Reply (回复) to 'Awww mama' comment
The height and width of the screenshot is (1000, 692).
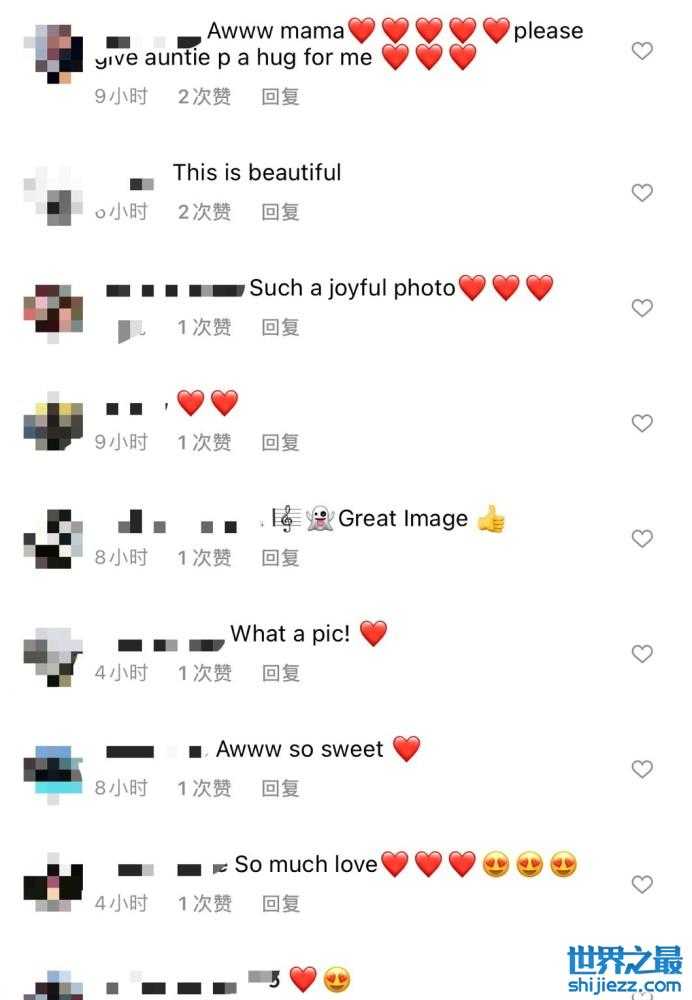(x=280, y=96)
